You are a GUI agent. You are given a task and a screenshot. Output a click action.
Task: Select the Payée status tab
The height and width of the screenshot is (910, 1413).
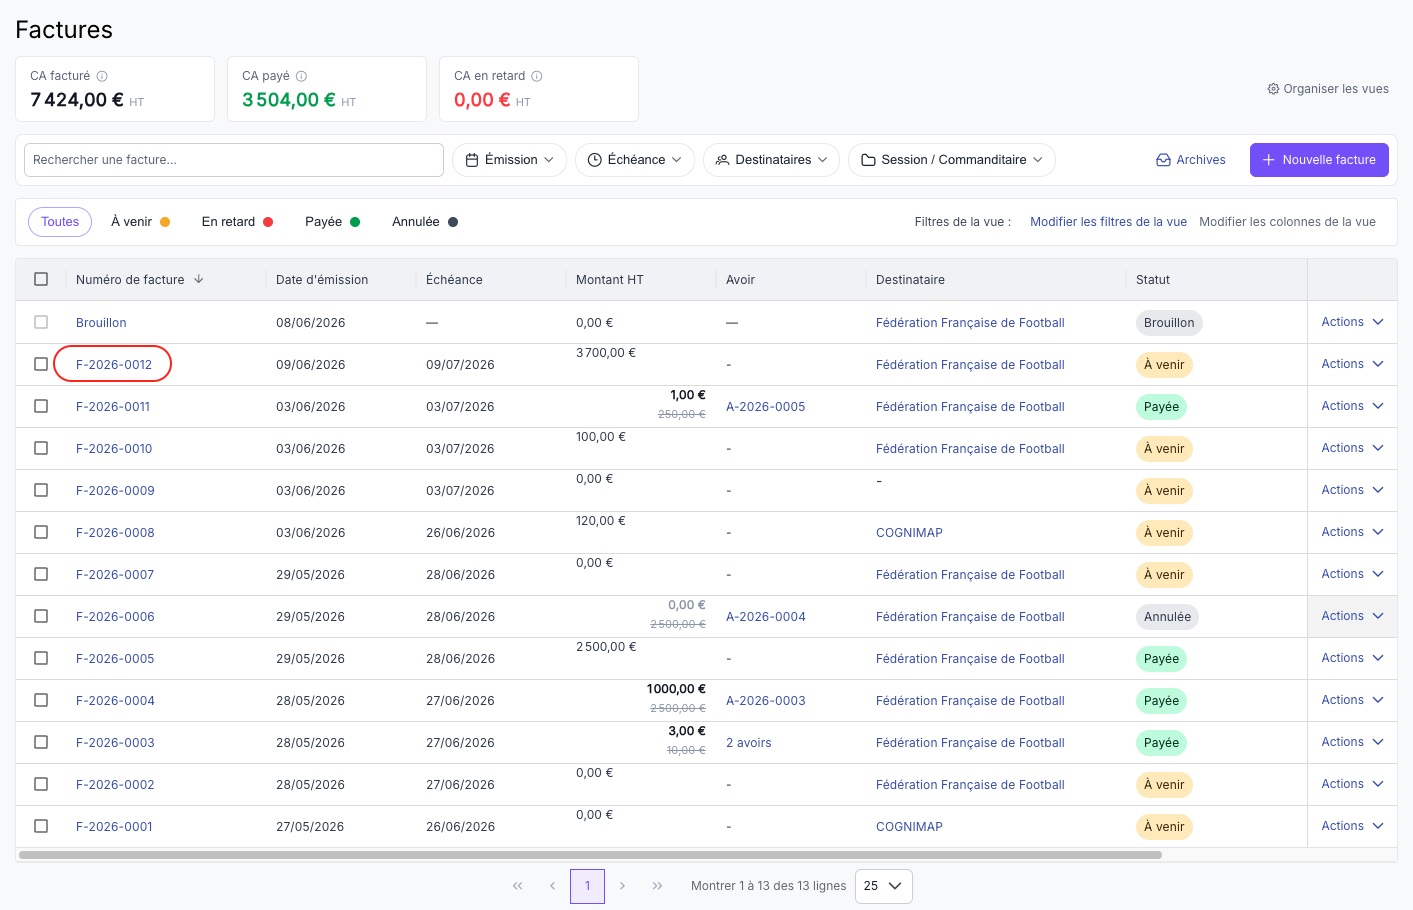coord(332,222)
